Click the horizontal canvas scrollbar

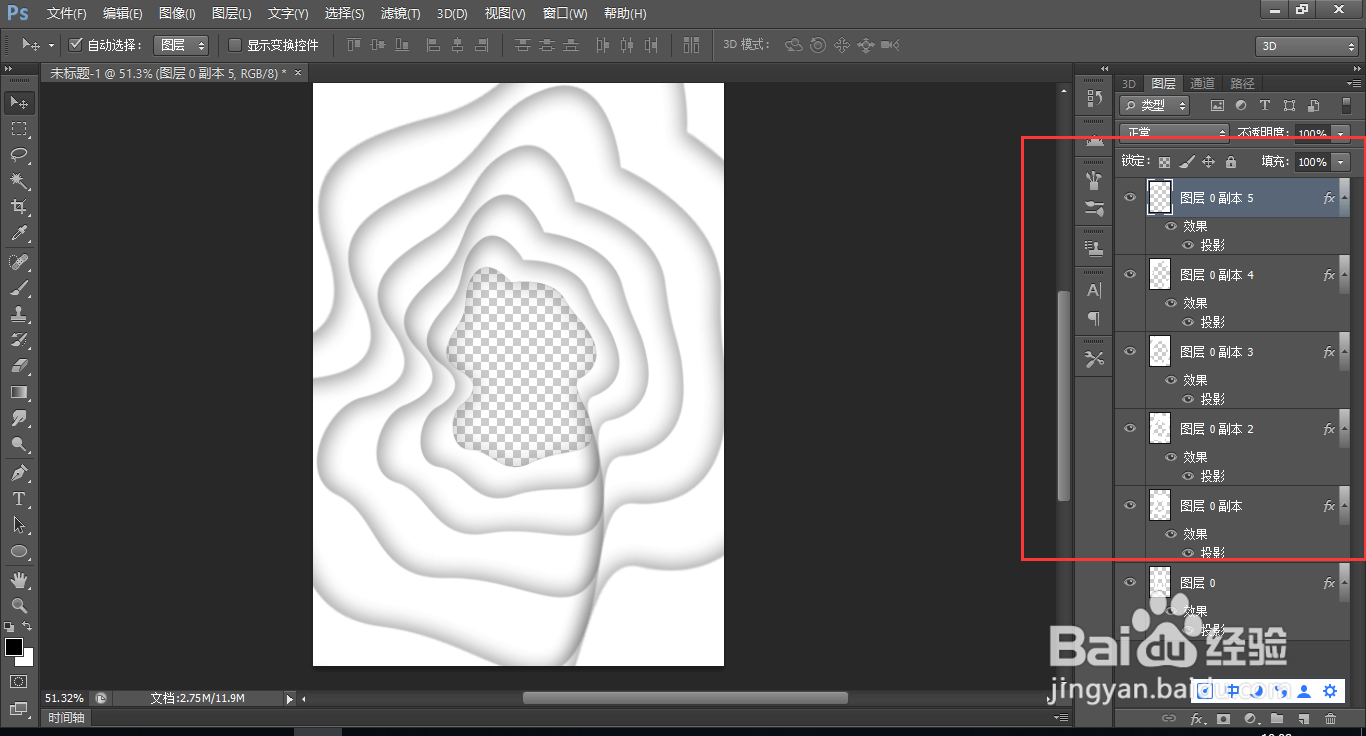pos(685,698)
